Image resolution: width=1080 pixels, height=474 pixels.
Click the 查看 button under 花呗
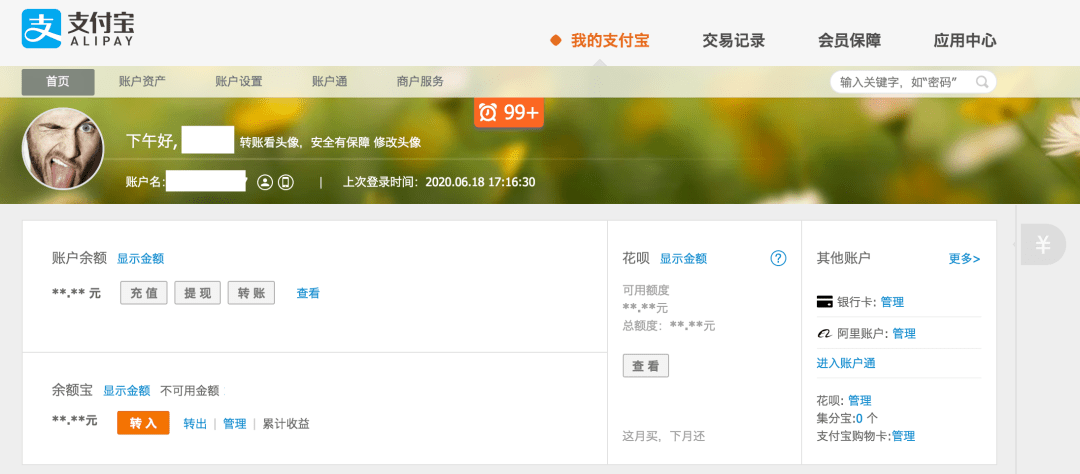pyautogui.click(x=645, y=366)
